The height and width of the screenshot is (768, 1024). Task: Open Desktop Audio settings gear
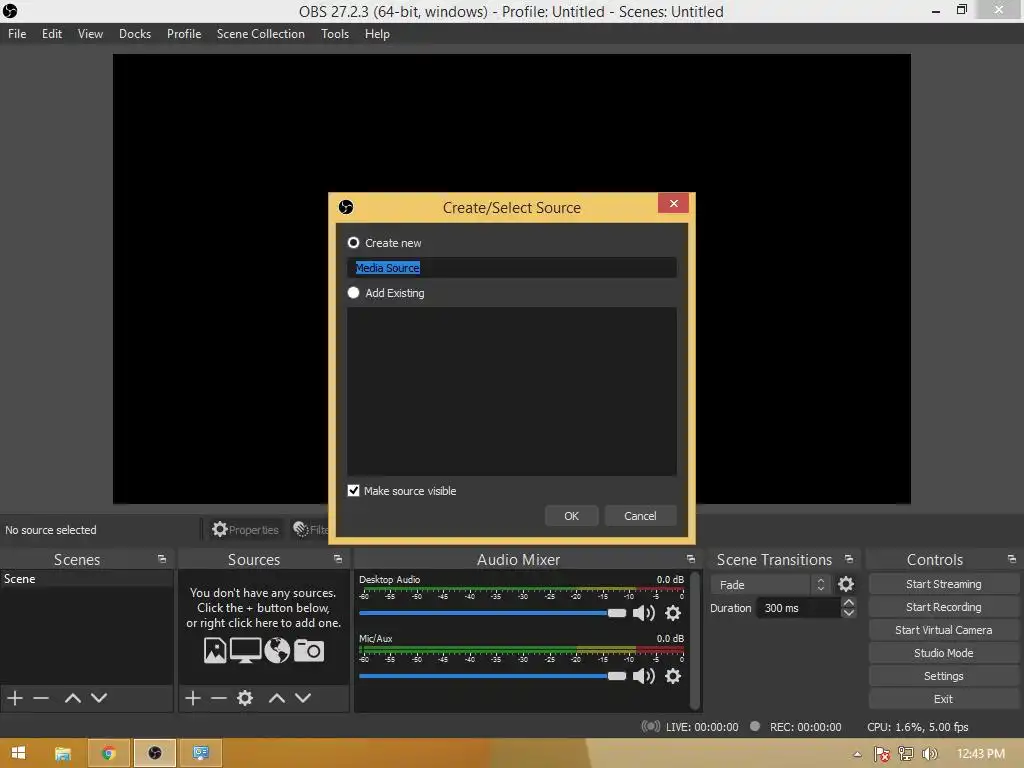click(673, 613)
